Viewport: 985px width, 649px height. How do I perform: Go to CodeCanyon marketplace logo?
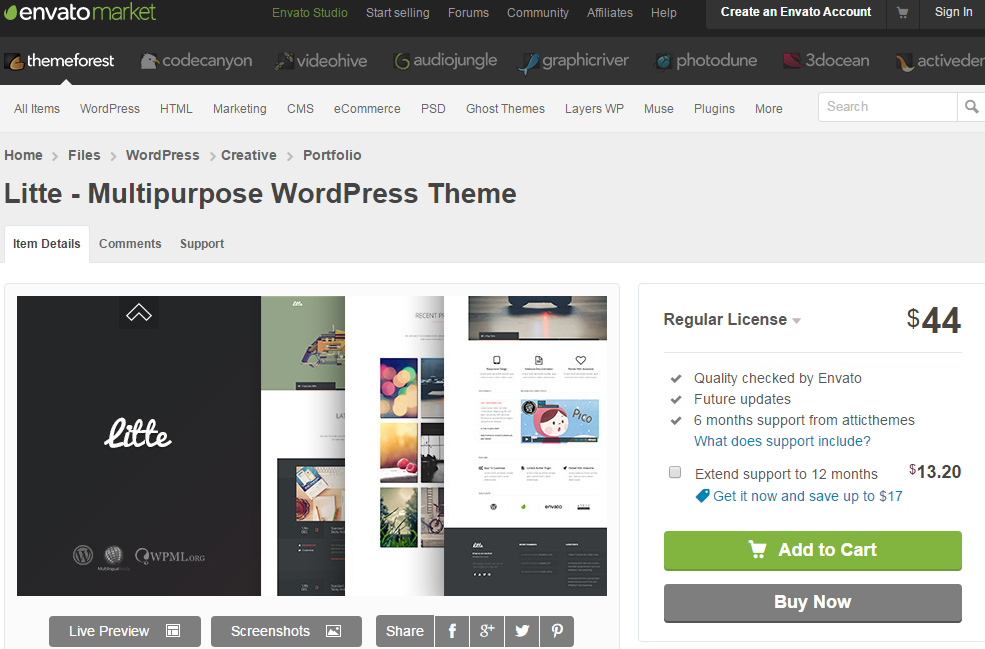(196, 61)
